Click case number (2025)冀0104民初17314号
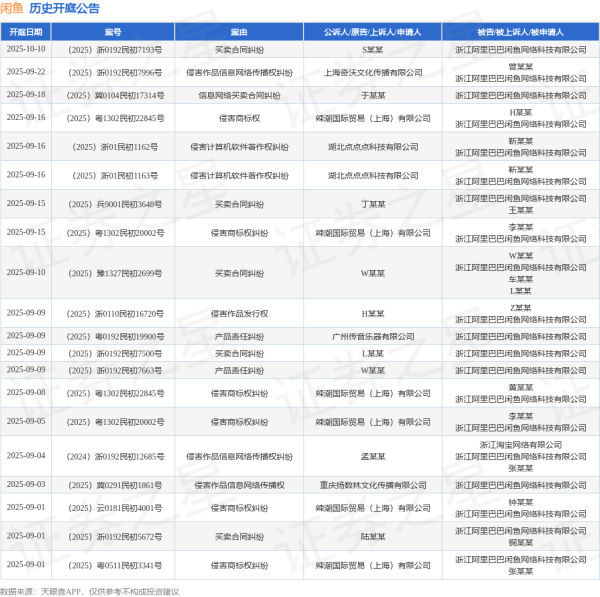The width and height of the screenshot is (600, 597). [115, 95]
